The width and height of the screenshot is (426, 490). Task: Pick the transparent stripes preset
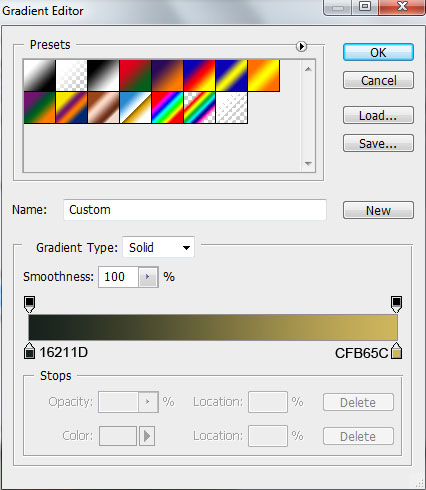(x=231, y=107)
